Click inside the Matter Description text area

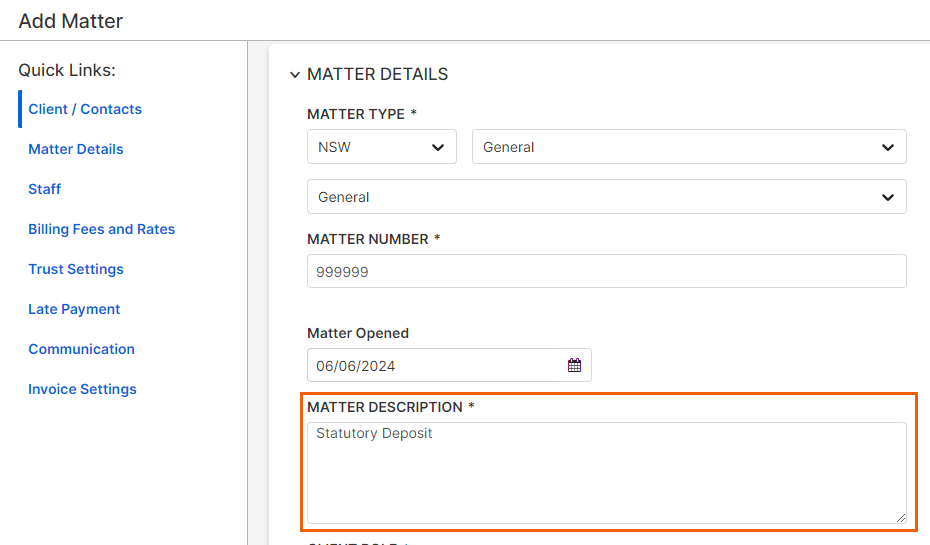coord(606,472)
